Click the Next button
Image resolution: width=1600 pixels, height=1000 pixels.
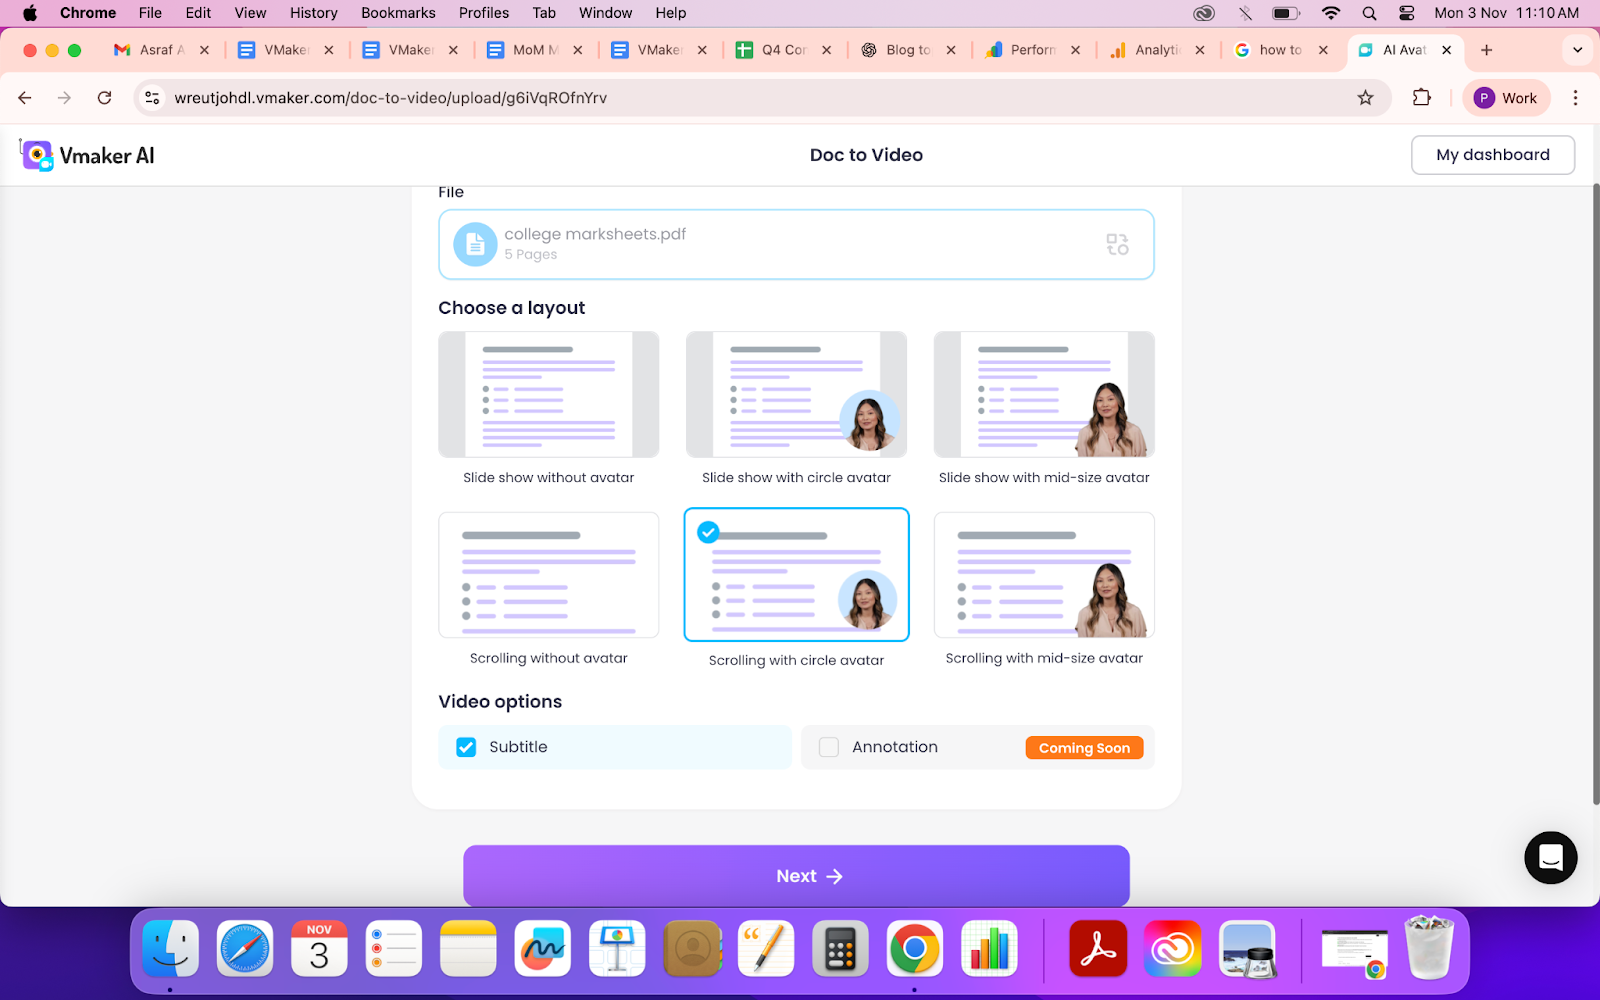point(795,875)
